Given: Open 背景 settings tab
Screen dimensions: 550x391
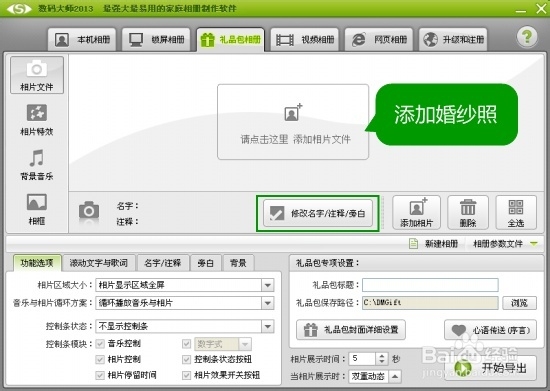Looking at the screenshot, I should coord(238,263).
